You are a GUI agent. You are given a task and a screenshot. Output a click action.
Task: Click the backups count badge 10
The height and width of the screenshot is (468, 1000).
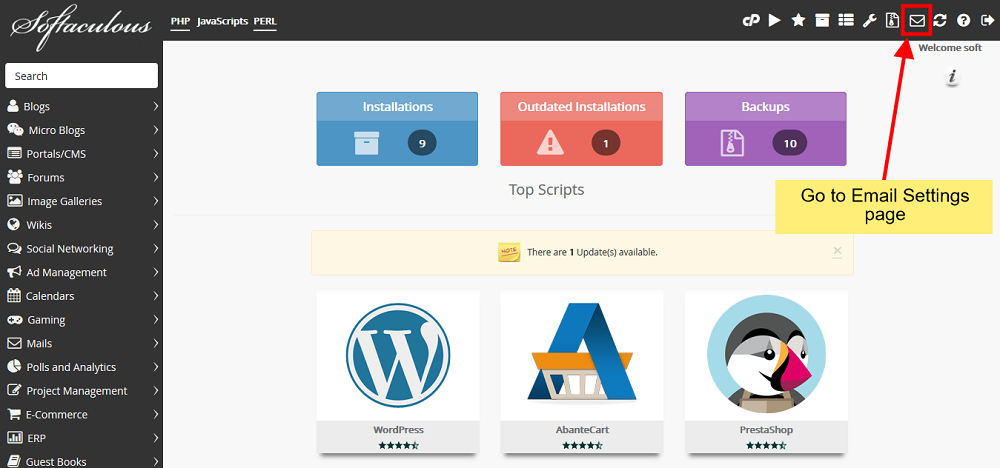coord(790,143)
